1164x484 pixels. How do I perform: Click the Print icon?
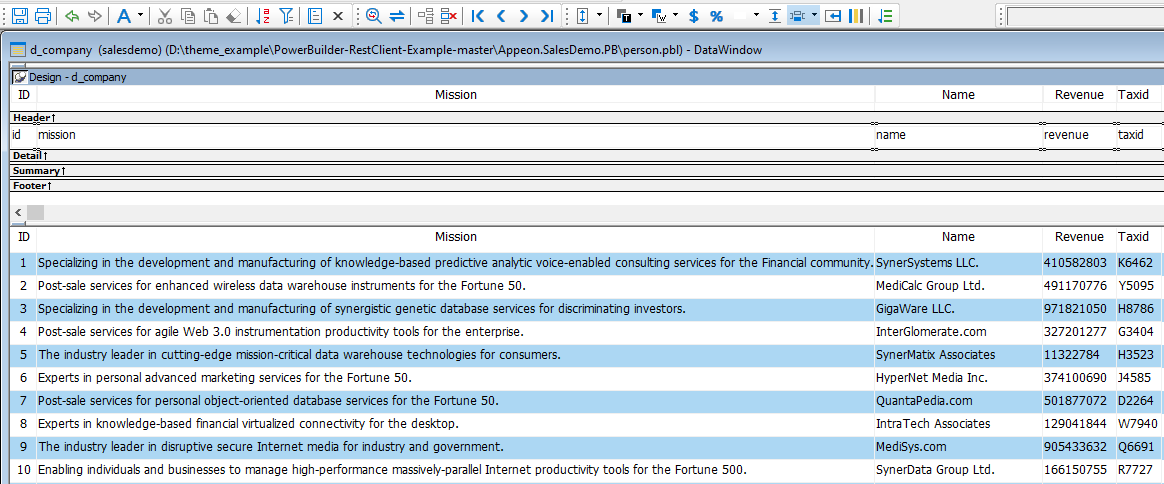[43, 16]
